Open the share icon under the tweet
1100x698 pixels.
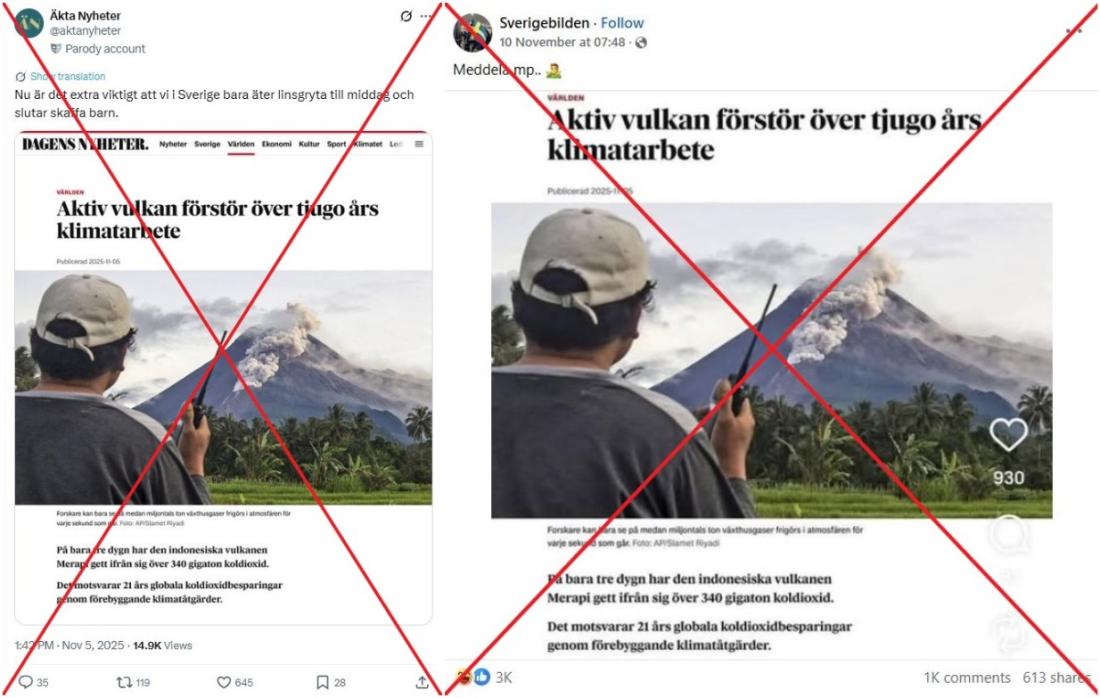tap(422, 682)
